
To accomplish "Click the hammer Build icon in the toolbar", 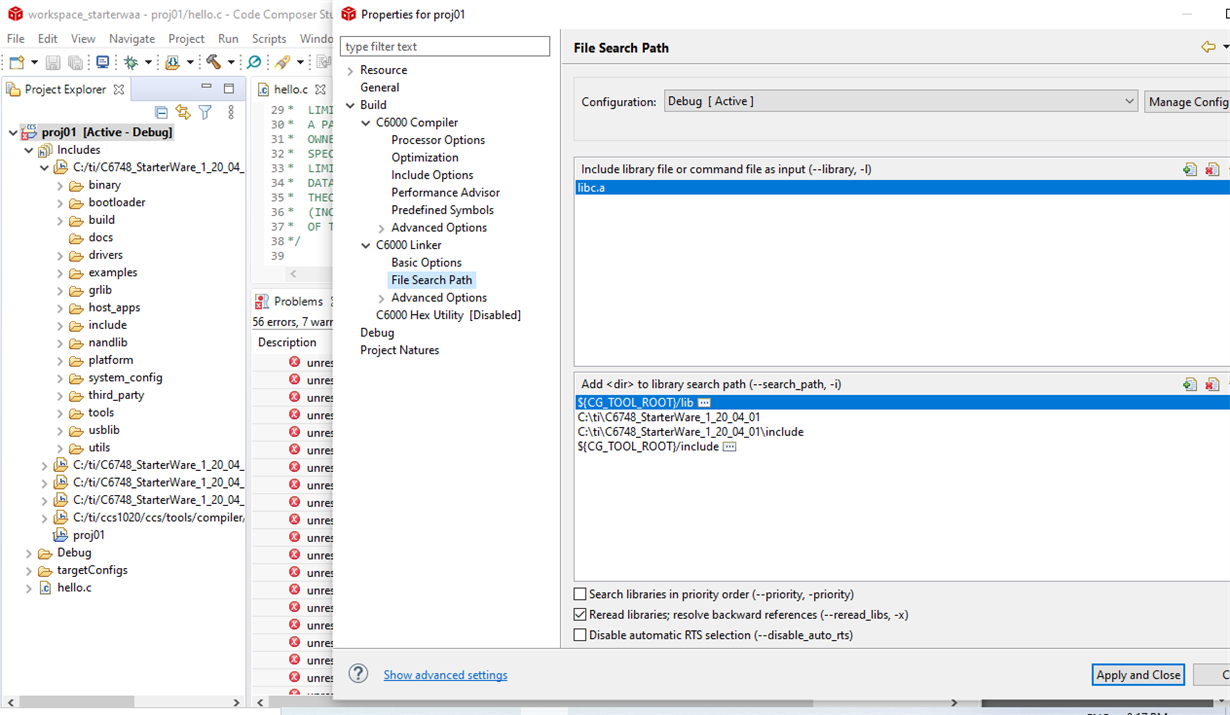I will [213, 62].
